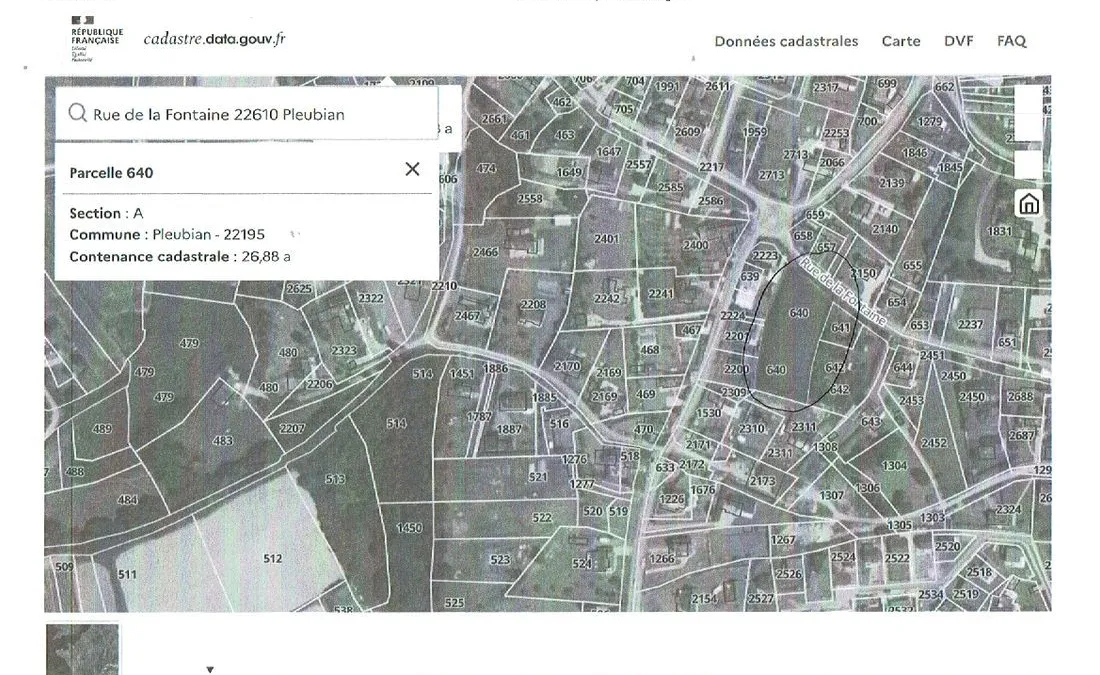The height and width of the screenshot is (675, 1100).
Task: Click the address search field
Action: [x=247, y=114]
